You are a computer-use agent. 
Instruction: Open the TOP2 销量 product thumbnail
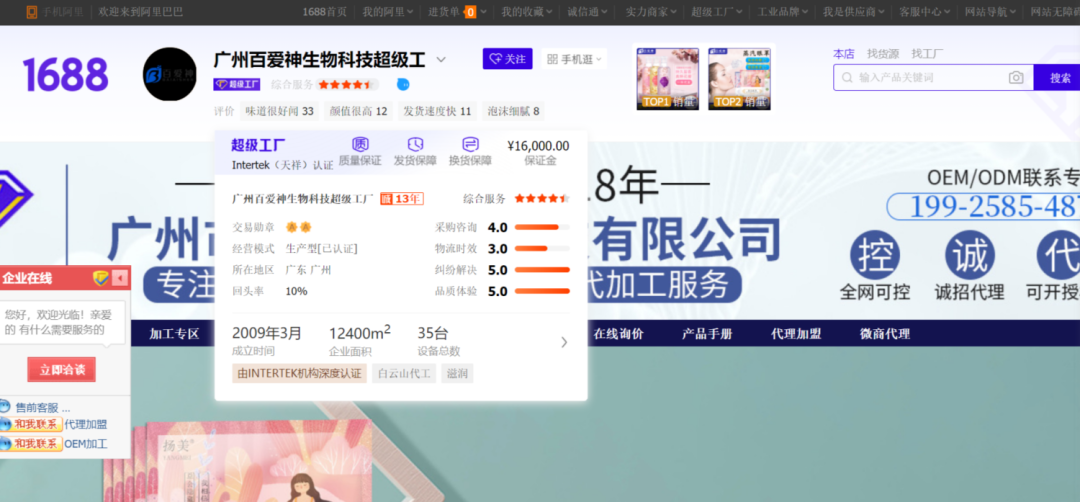click(739, 79)
